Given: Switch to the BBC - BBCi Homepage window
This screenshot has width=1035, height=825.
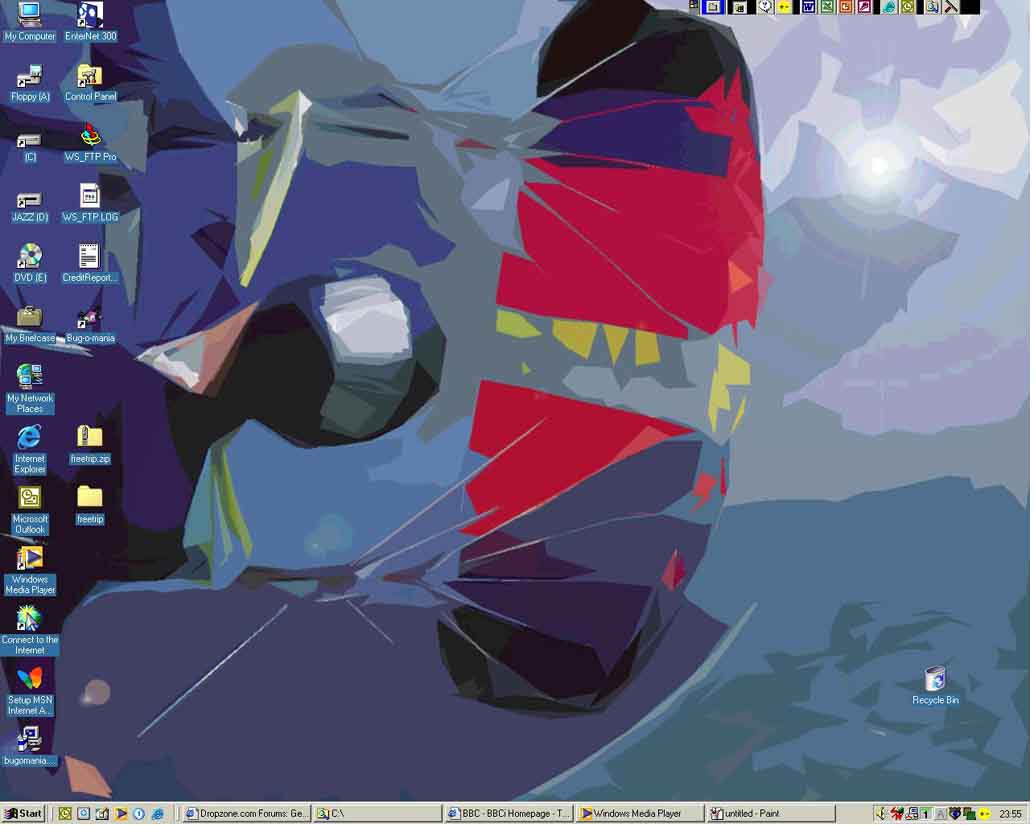Looking at the screenshot, I should click(508, 814).
